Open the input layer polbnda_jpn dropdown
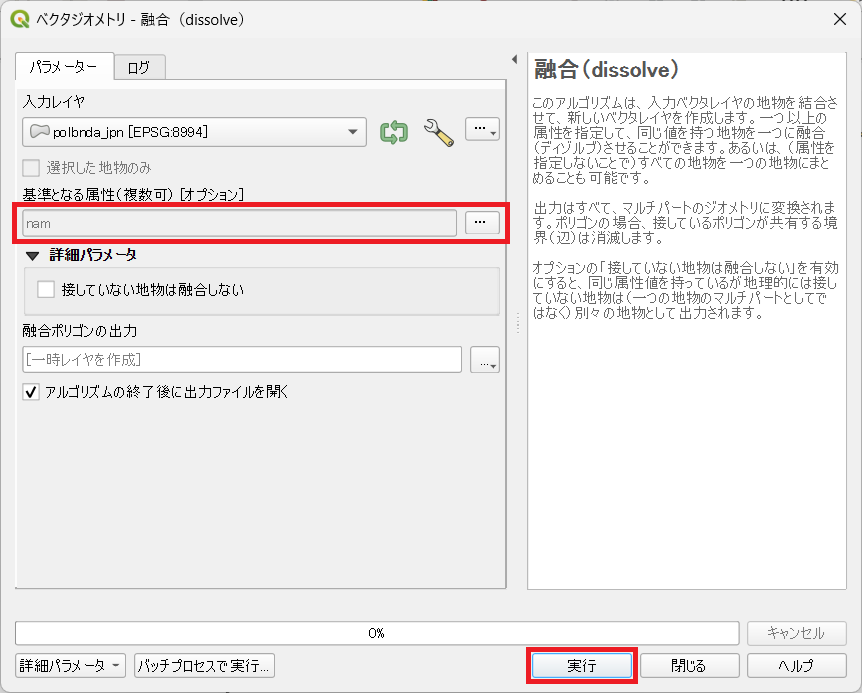The width and height of the screenshot is (862, 693). coord(195,131)
